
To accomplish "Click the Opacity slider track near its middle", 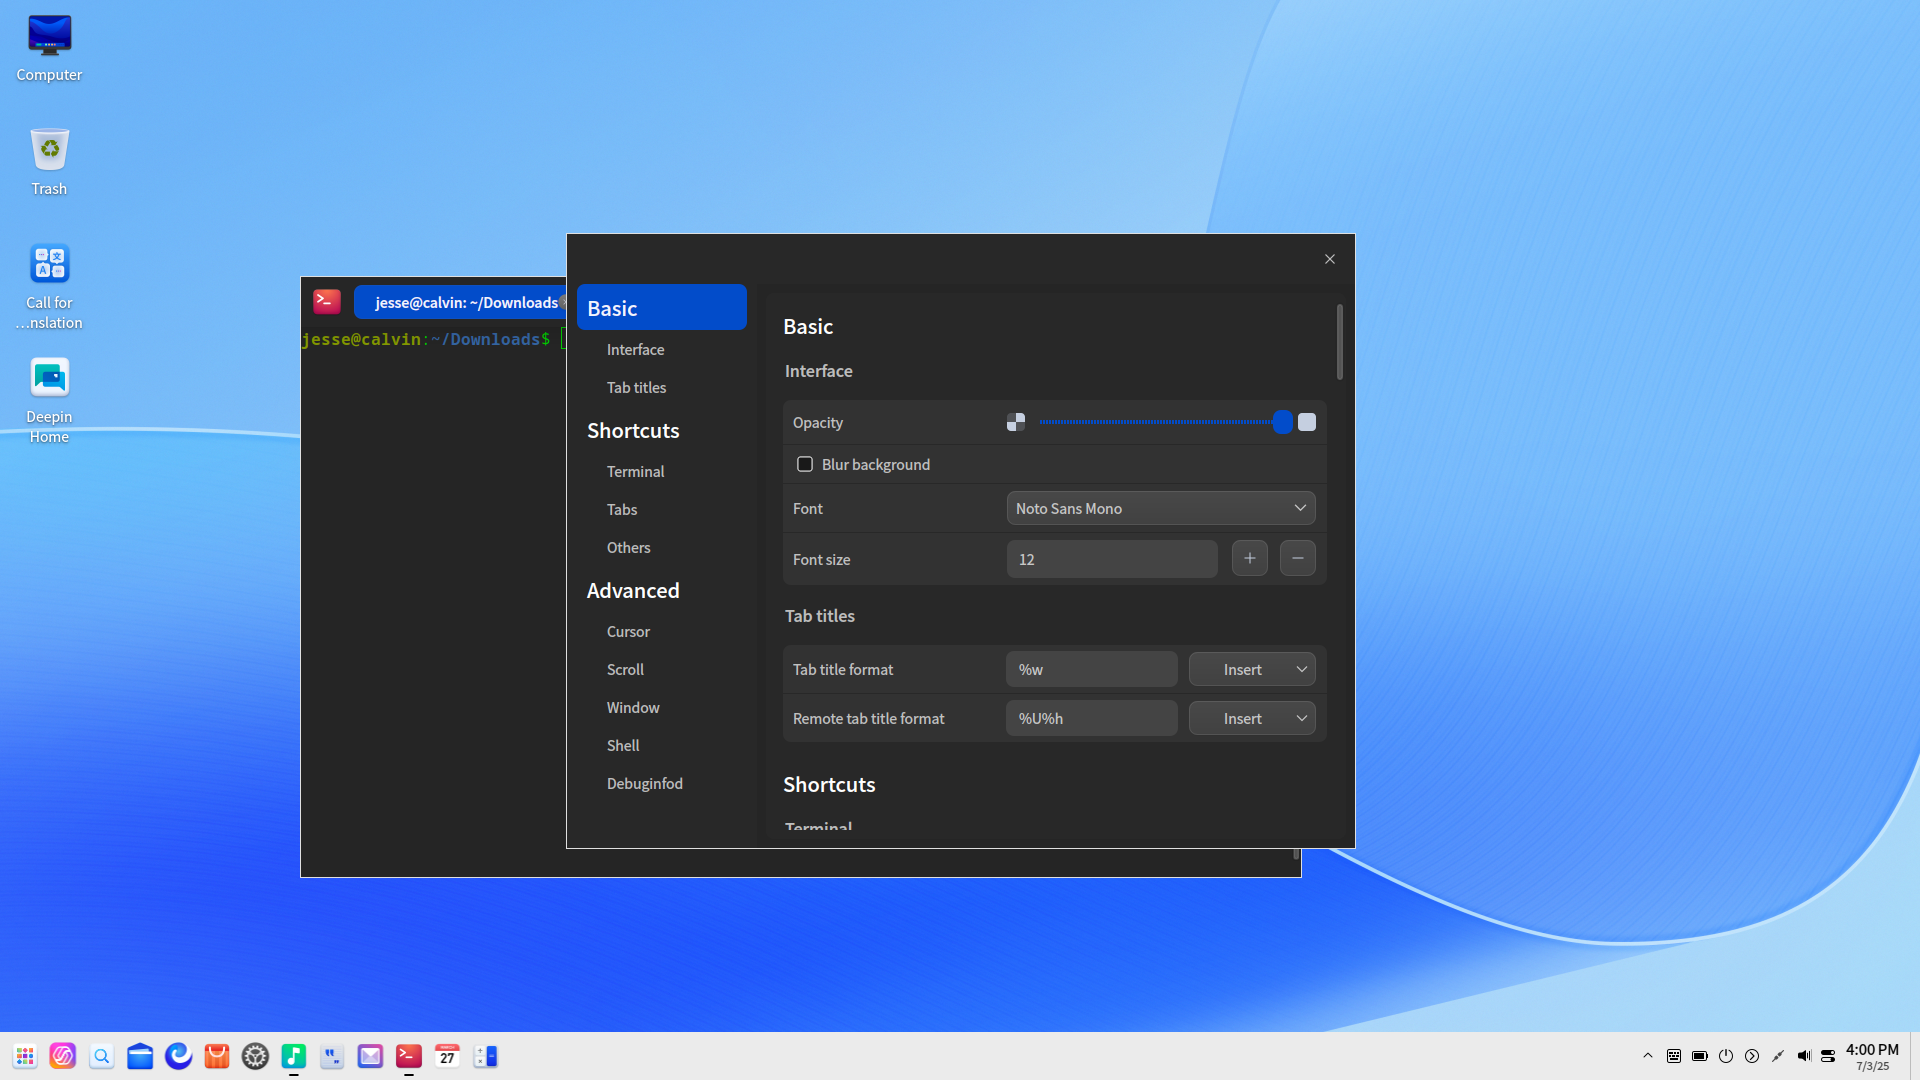I will pyautogui.click(x=1160, y=422).
